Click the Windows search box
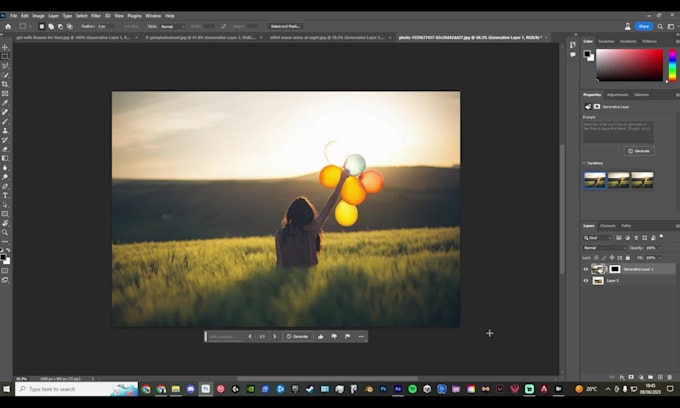 pos(76,389)
